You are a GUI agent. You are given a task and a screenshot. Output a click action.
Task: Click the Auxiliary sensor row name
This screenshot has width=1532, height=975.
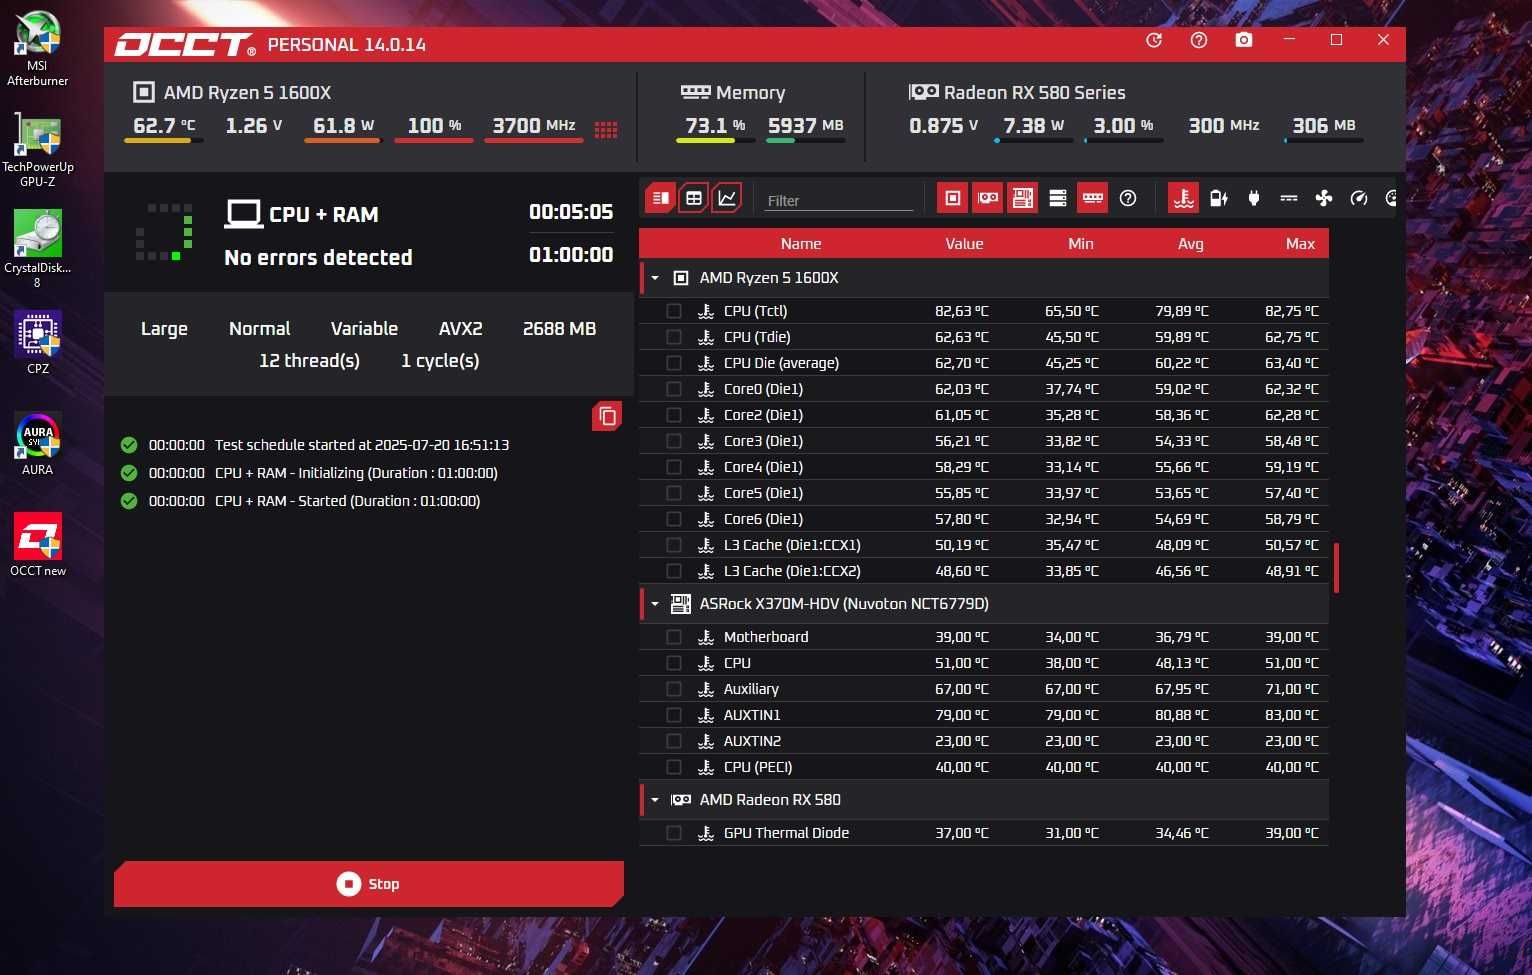[x=751, y=689]
